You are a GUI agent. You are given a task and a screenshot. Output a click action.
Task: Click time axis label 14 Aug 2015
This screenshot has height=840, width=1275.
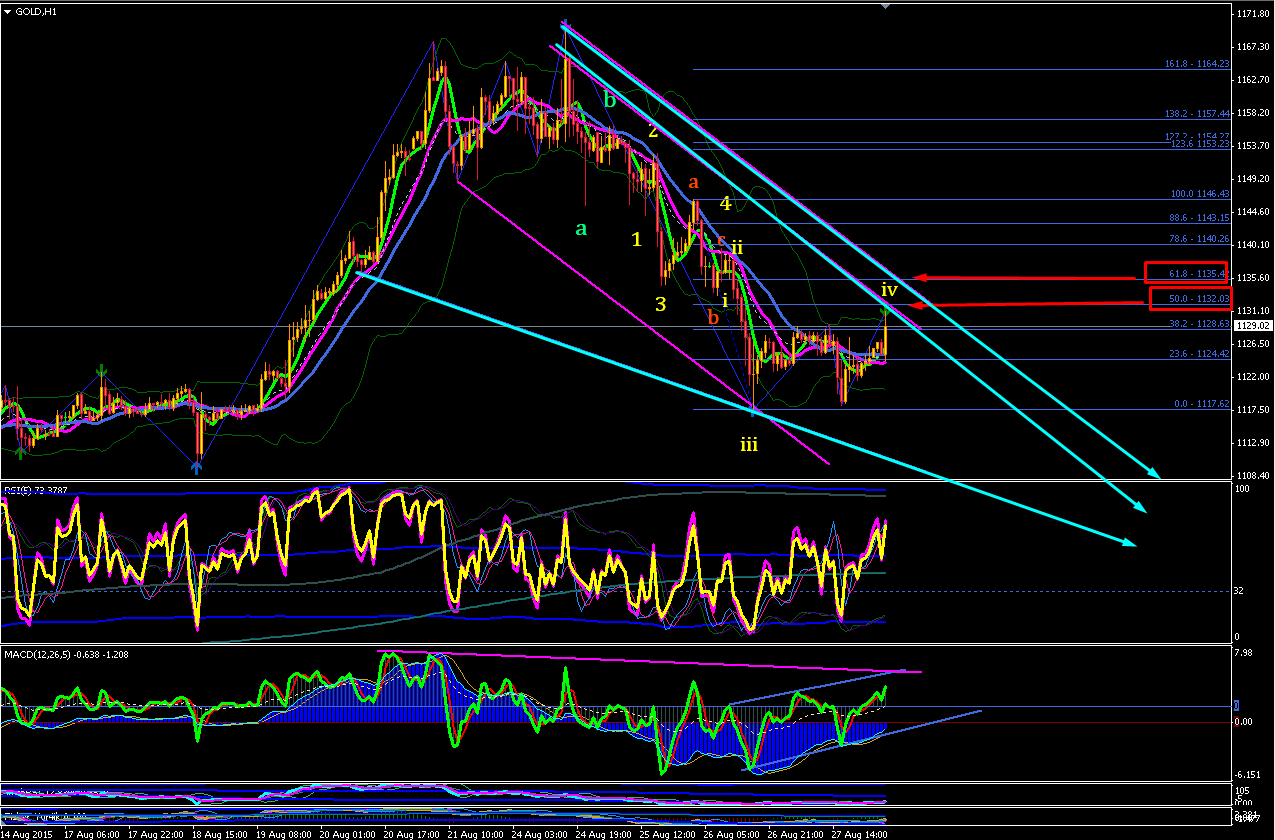[x=24, y=833]
